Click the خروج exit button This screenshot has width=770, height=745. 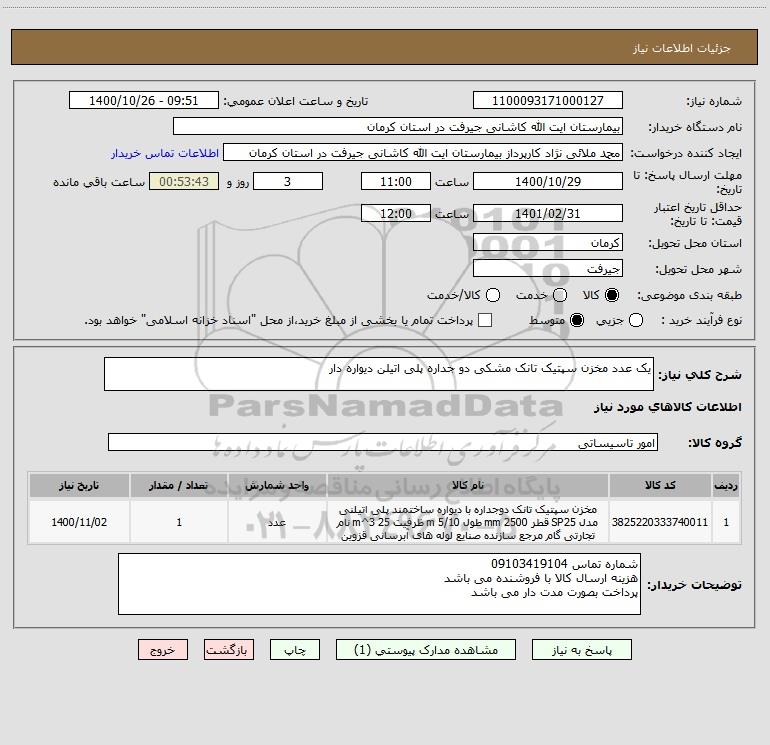(x=163, y=650)
